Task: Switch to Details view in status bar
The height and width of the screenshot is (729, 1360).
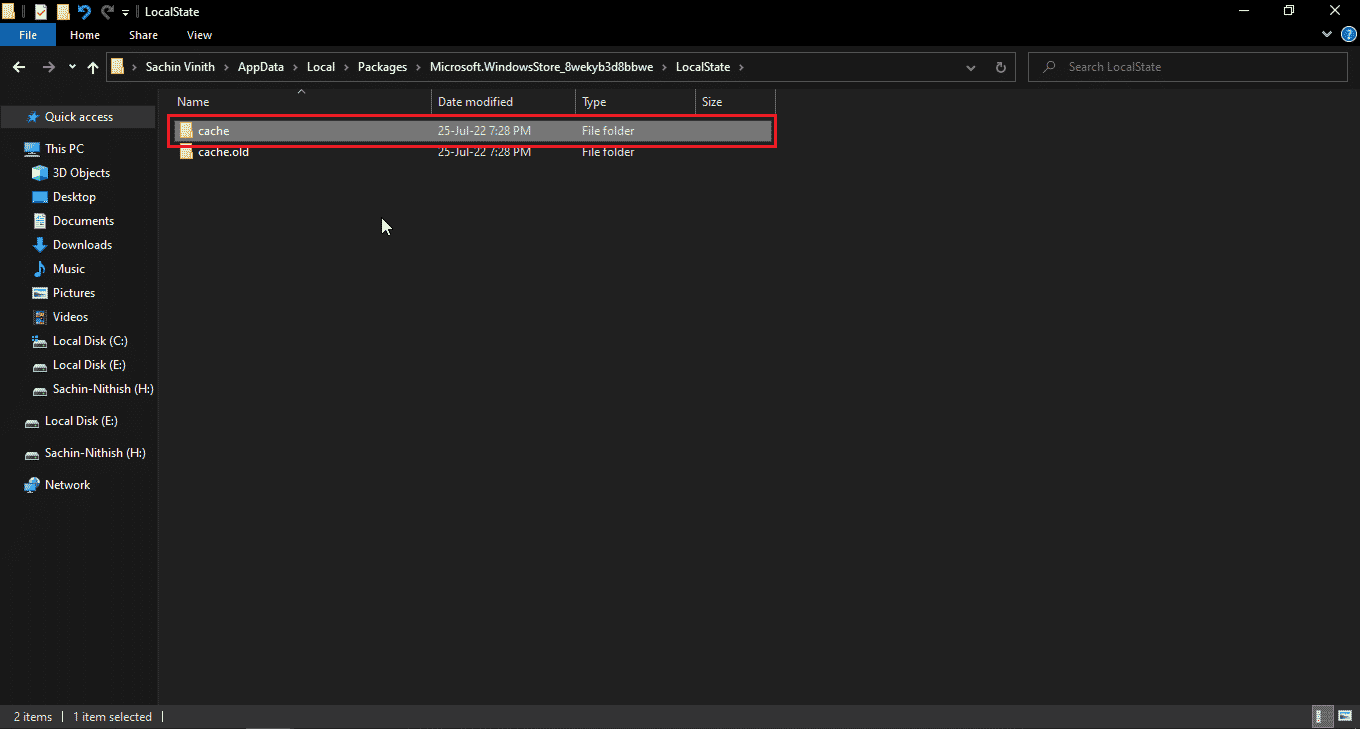Action: (1323, 716)
